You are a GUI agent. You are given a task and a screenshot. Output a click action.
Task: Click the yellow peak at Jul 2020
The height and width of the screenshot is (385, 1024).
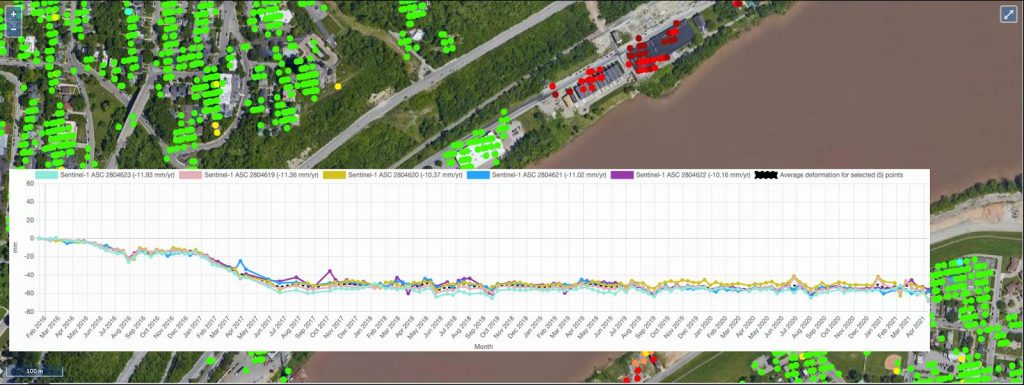point(793,276)
